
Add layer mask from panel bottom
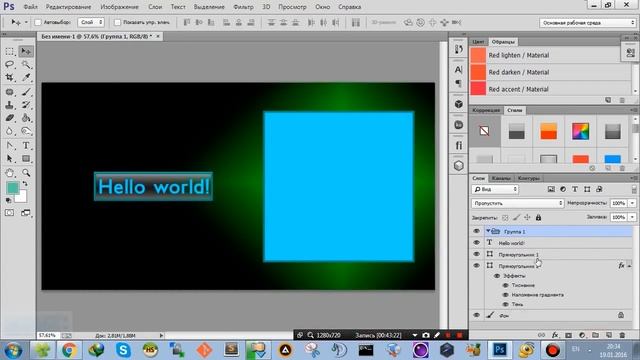(x=569, y=335)
